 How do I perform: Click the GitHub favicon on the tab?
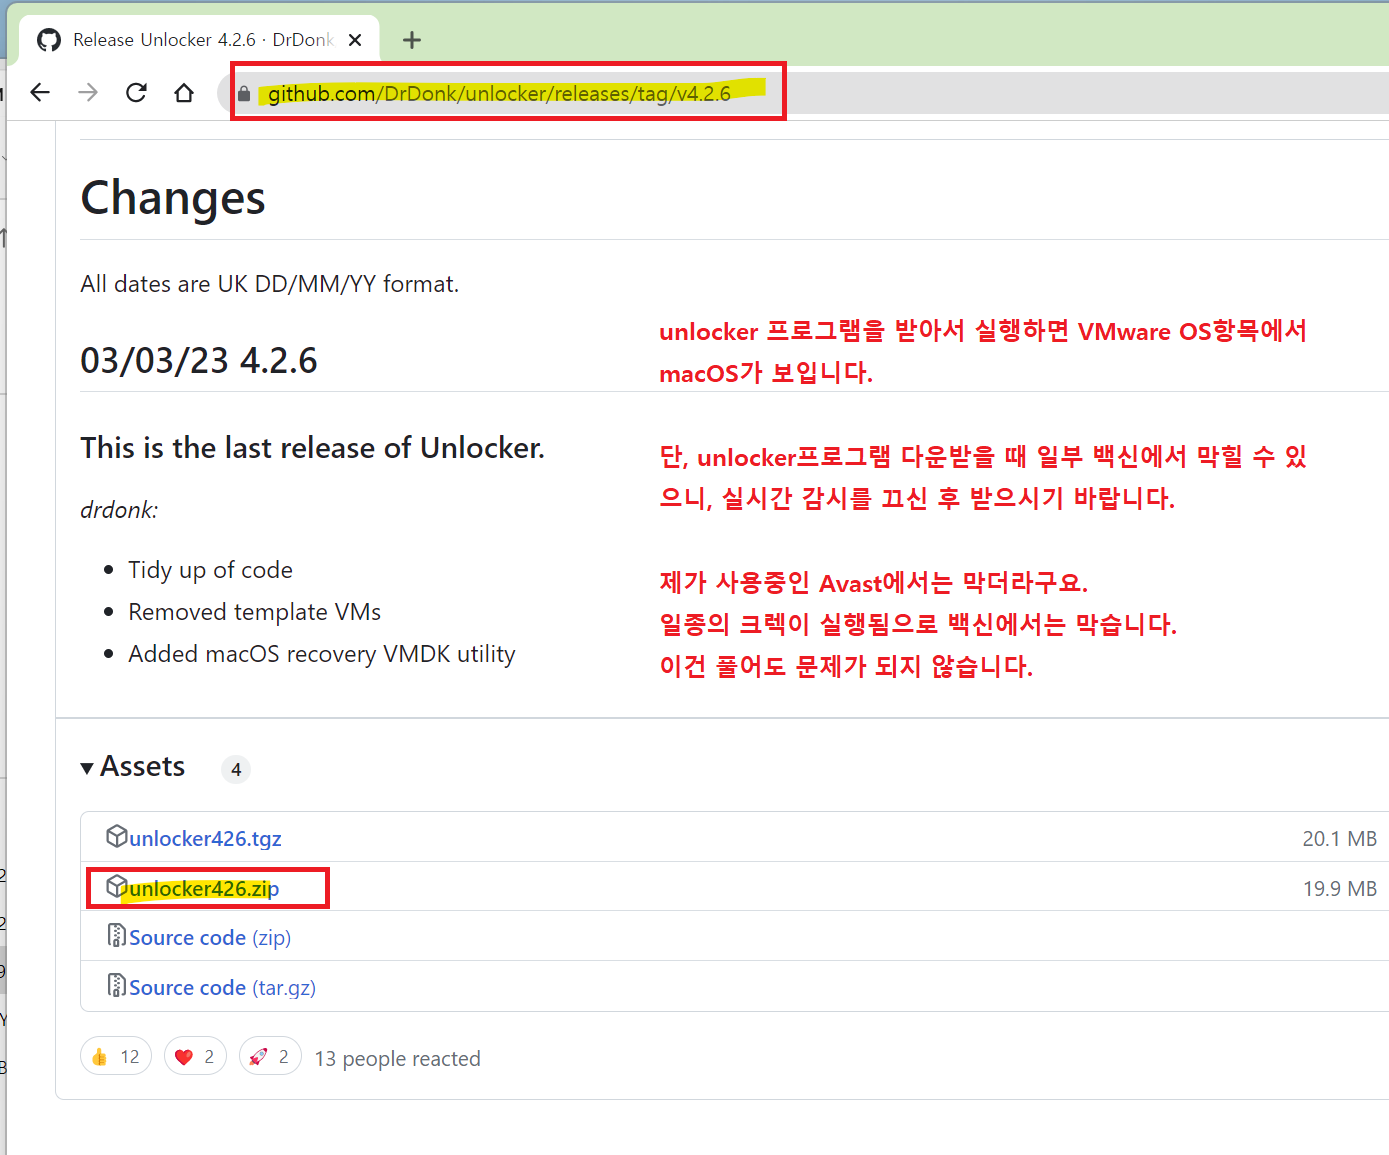pos(49,40)
